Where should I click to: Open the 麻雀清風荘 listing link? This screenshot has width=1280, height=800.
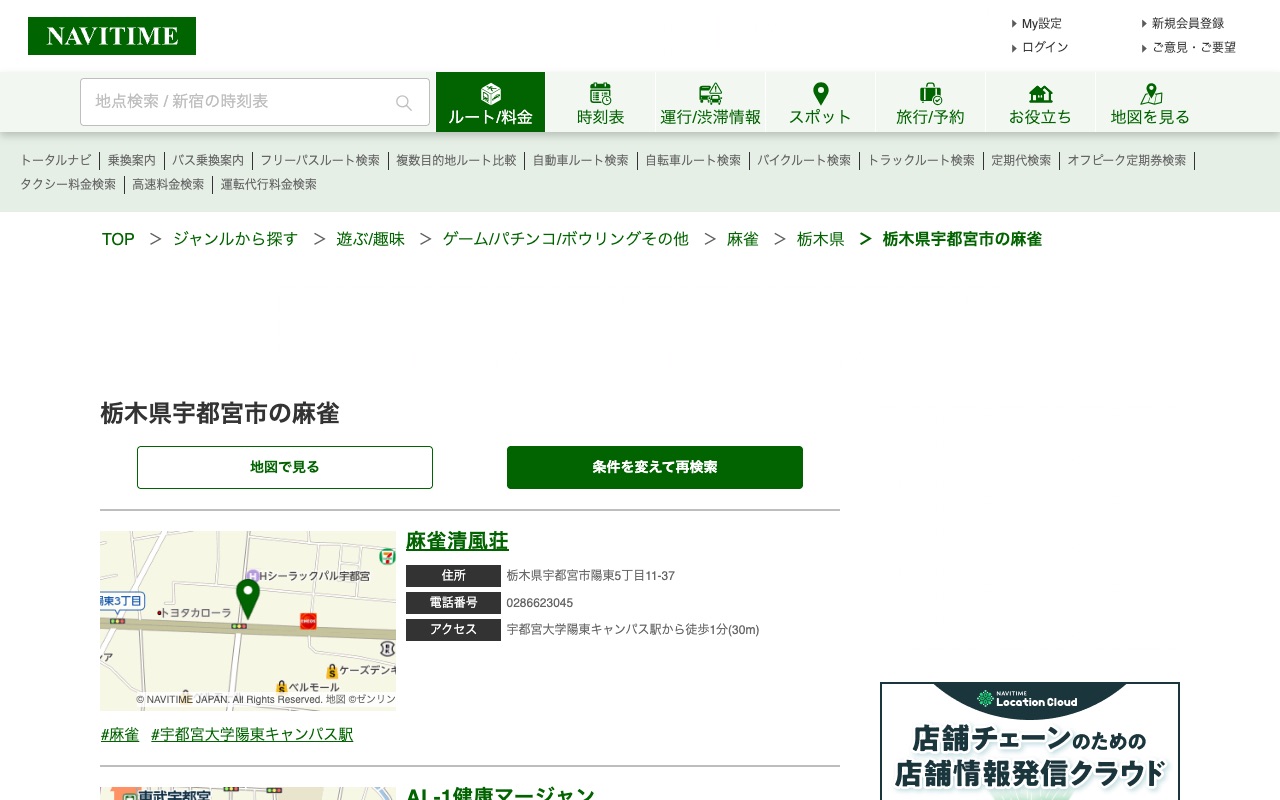pos(457,540)
